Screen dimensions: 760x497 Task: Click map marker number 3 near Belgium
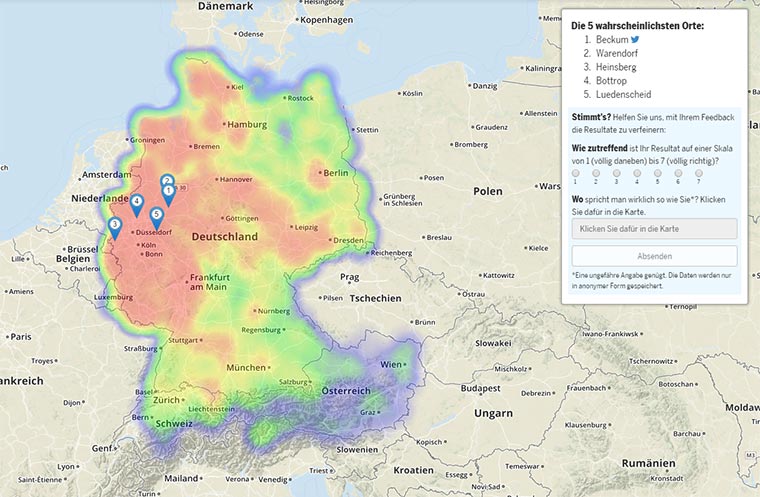115,227
